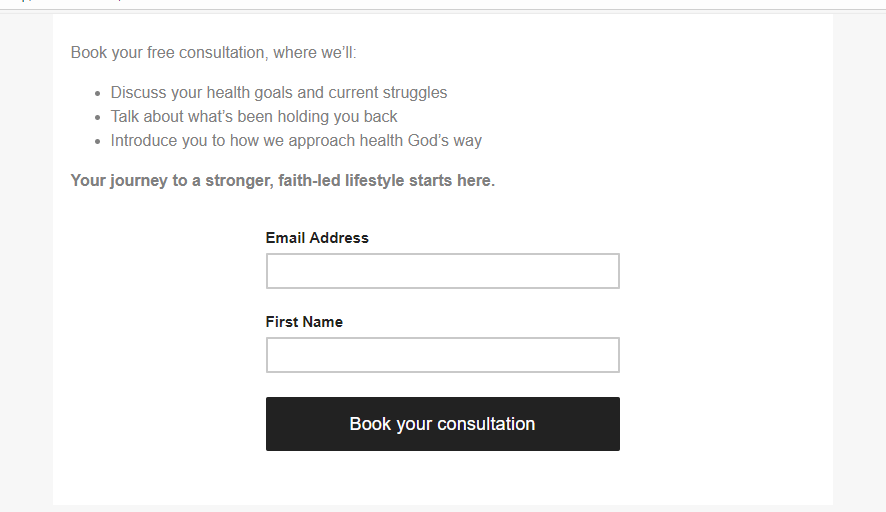The width and height of the screenshot is (886, 512).
Task: Click the First Name label
Action: [304, 322]
